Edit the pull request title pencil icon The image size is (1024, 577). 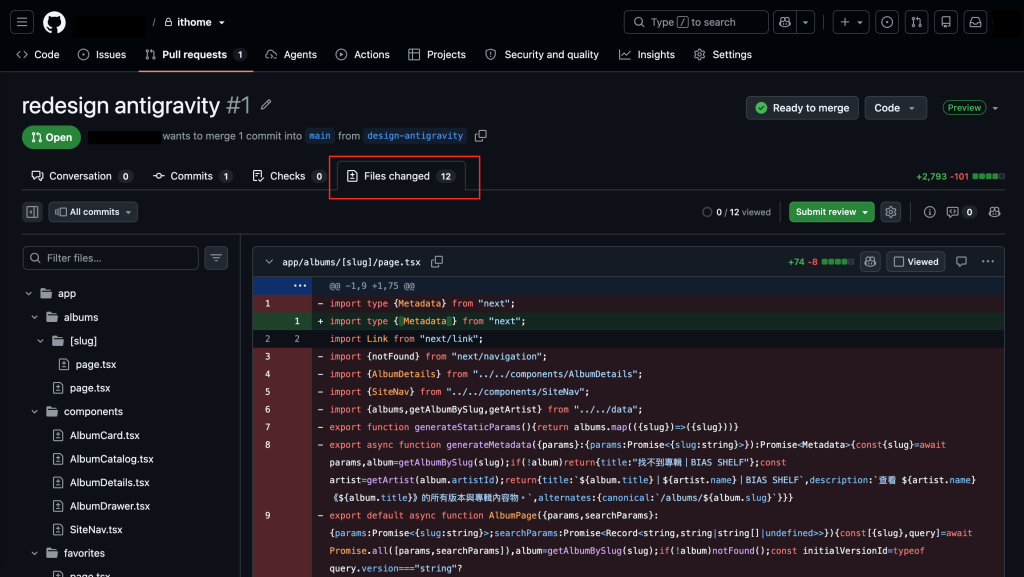pyautogui.click(x=266, y=104)
